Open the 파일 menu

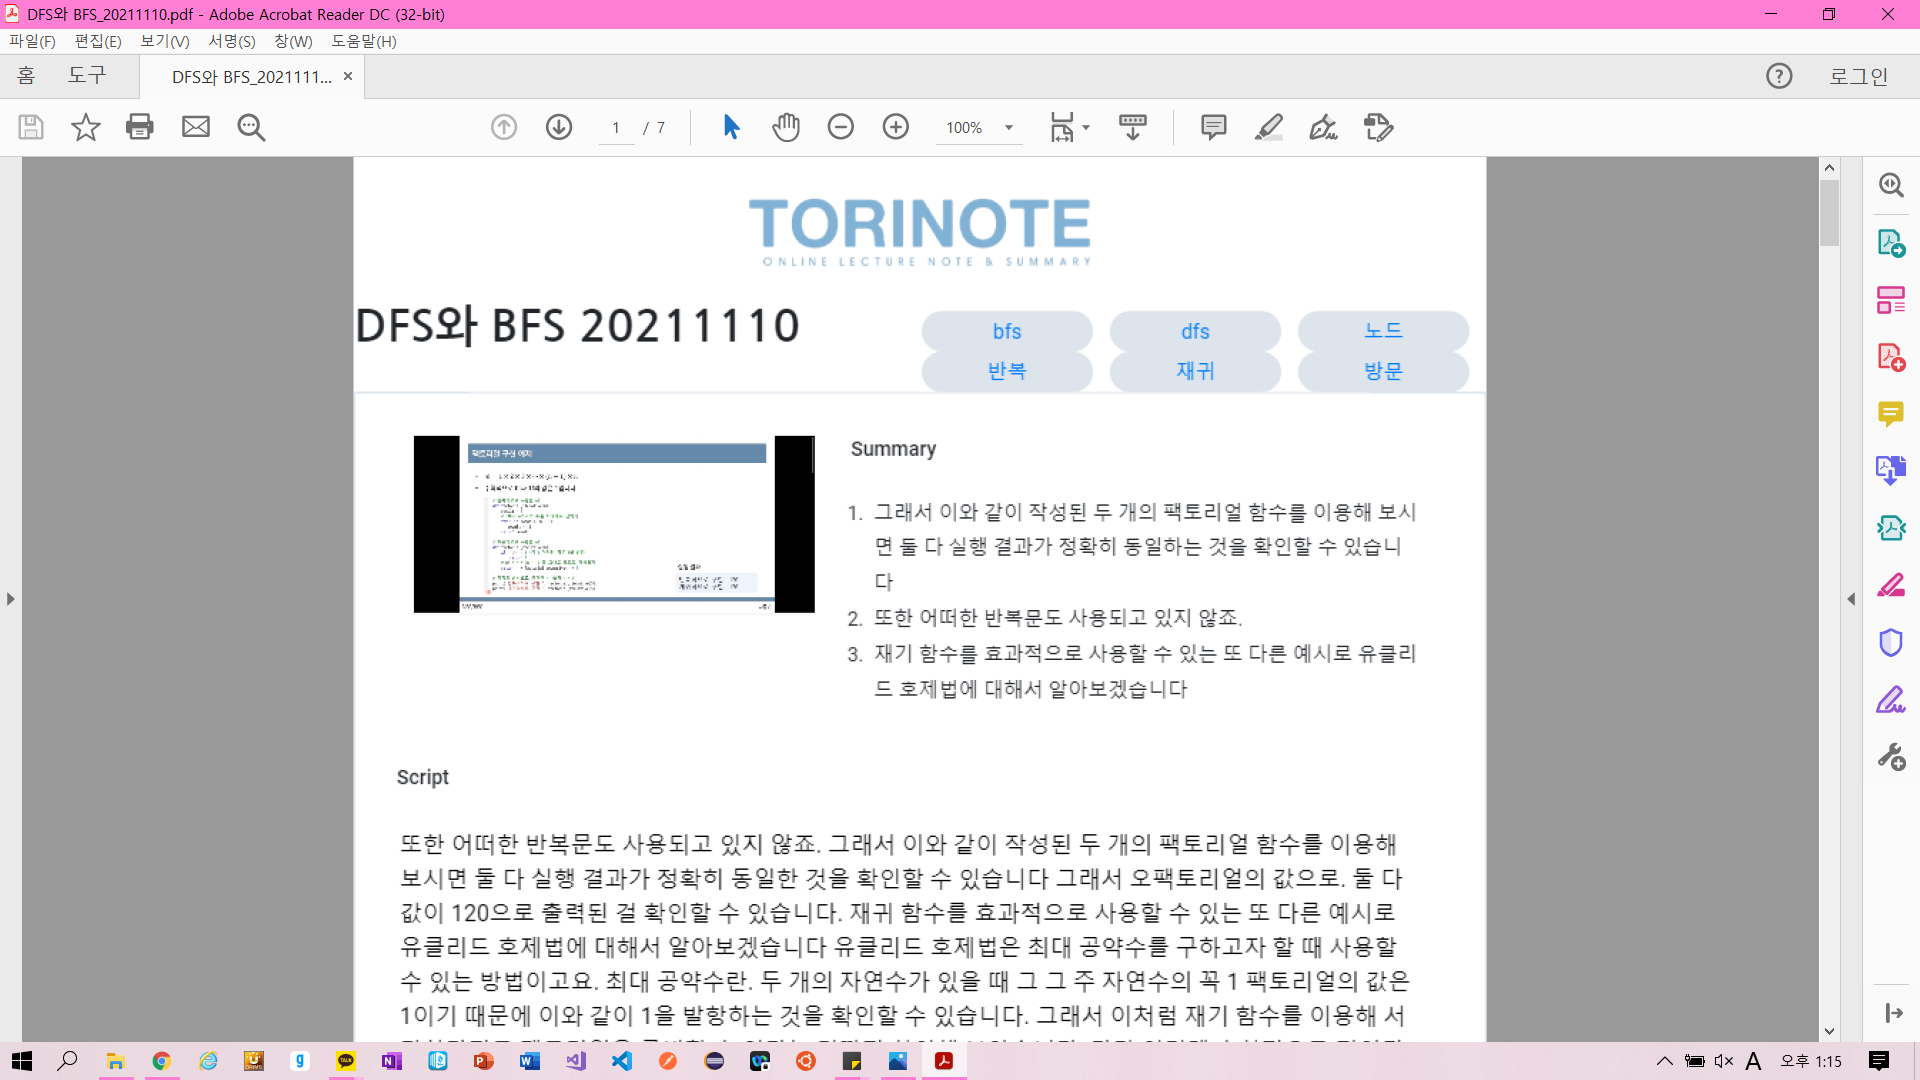point(32,41)
